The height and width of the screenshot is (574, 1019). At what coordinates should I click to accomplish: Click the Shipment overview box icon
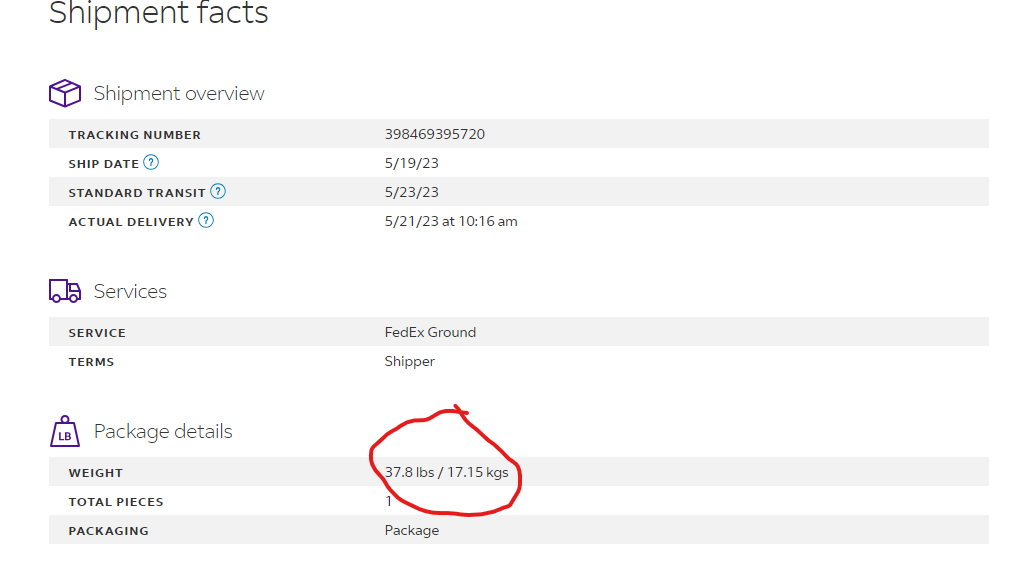[x=65, y=93]
